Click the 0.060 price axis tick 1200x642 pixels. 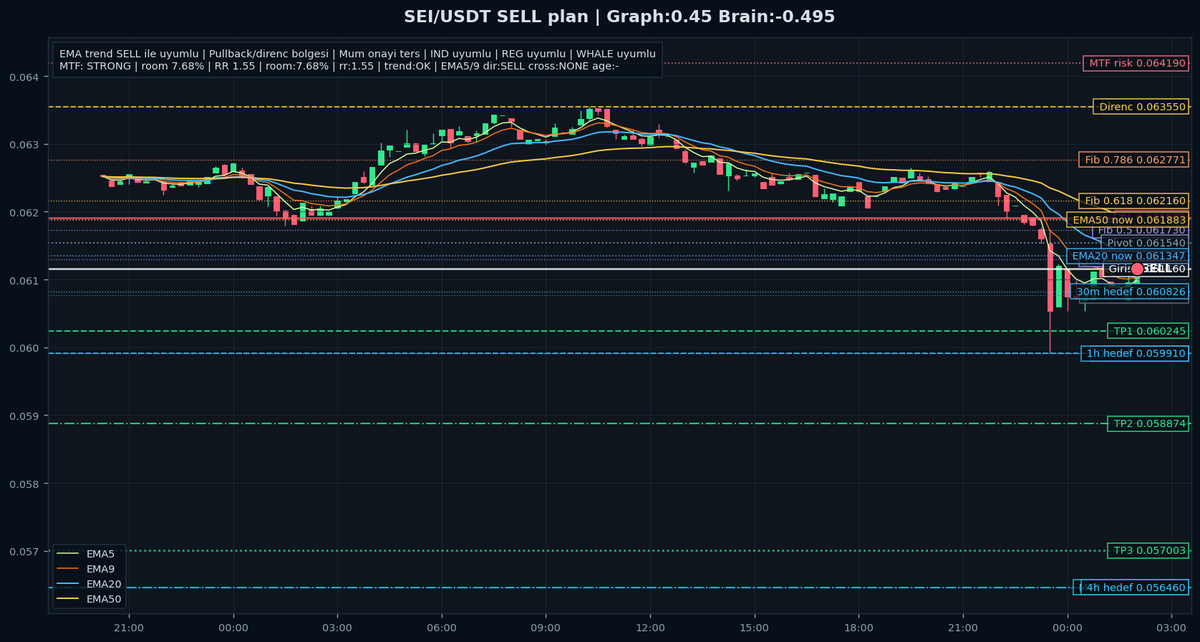(x=22, y=348)
